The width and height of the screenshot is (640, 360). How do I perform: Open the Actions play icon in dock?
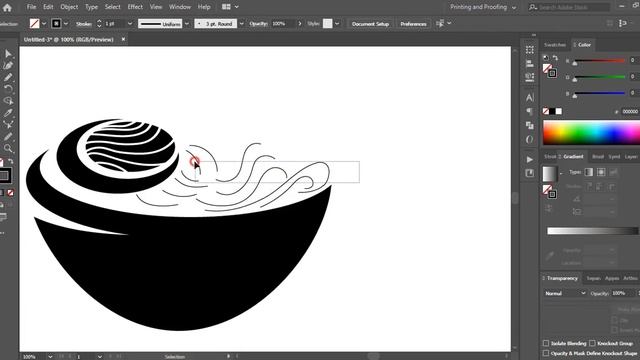point(530,160)
